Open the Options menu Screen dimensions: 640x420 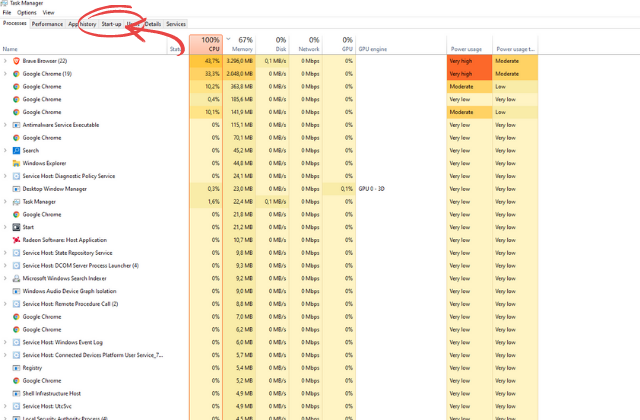click(27, 13)
